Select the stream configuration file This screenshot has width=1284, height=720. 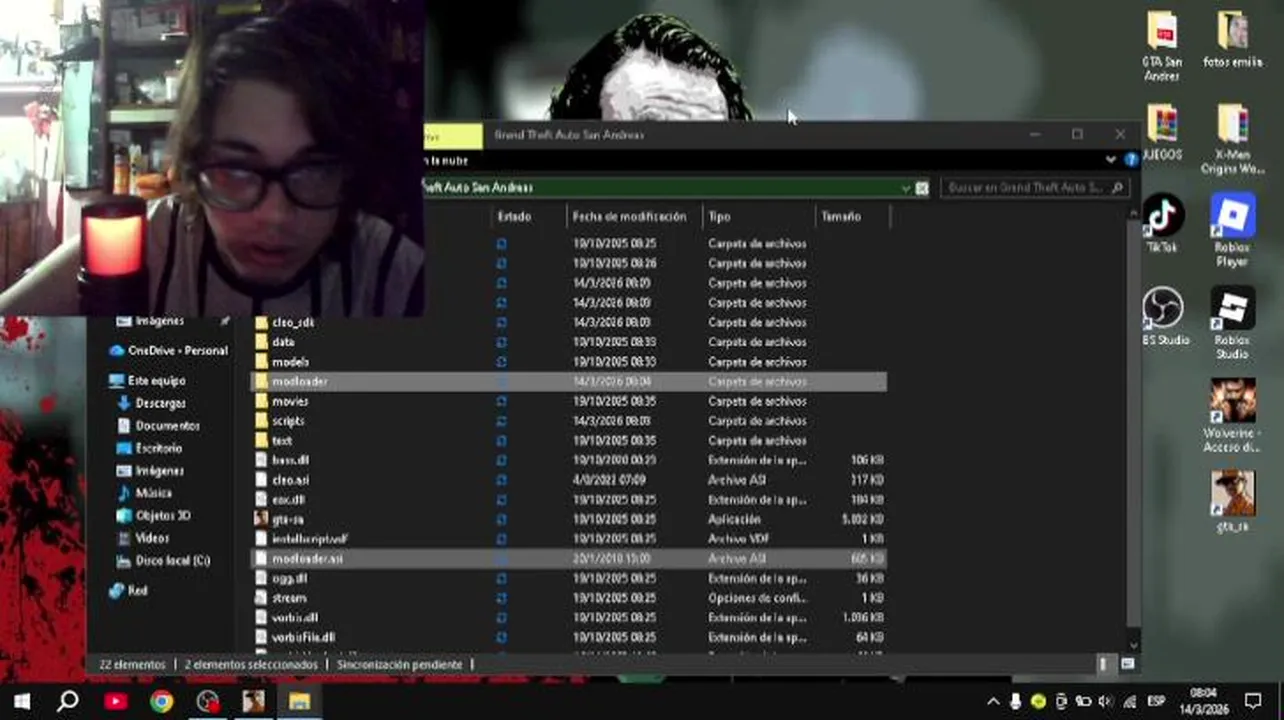(x=289, y=598)
